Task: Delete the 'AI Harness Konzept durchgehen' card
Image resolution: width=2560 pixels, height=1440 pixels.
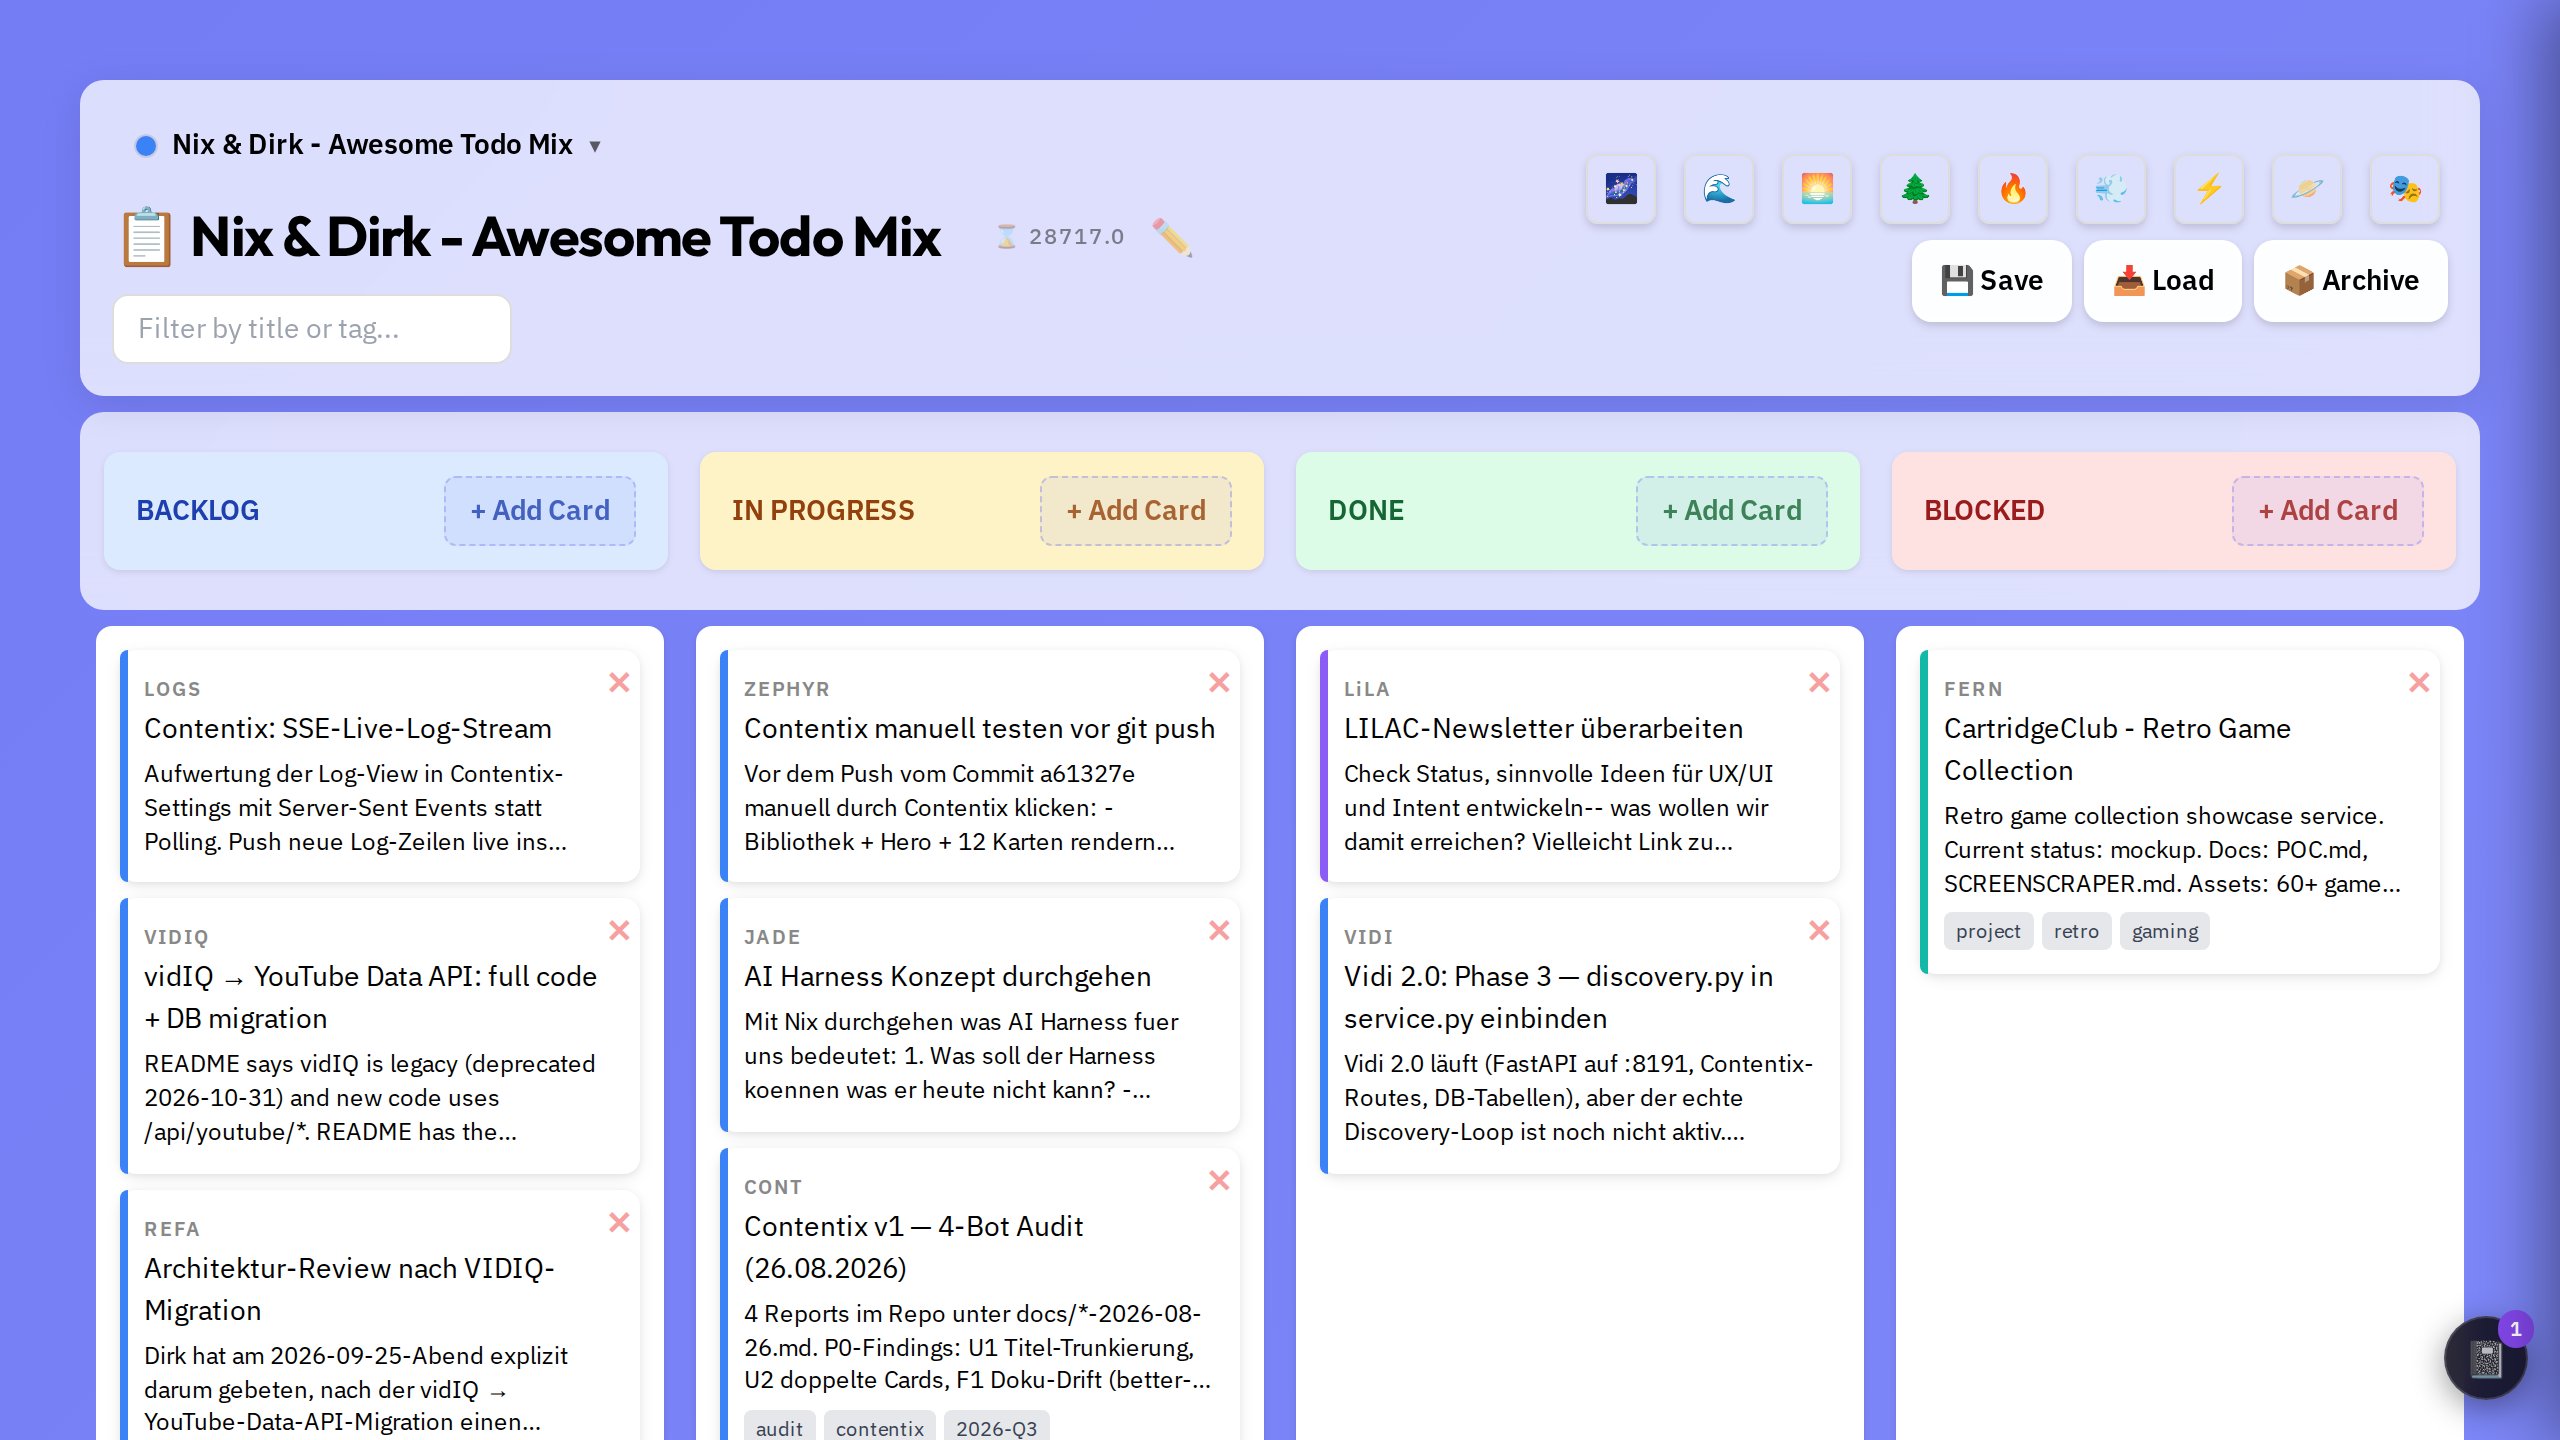Action: tap(1219, 930)
